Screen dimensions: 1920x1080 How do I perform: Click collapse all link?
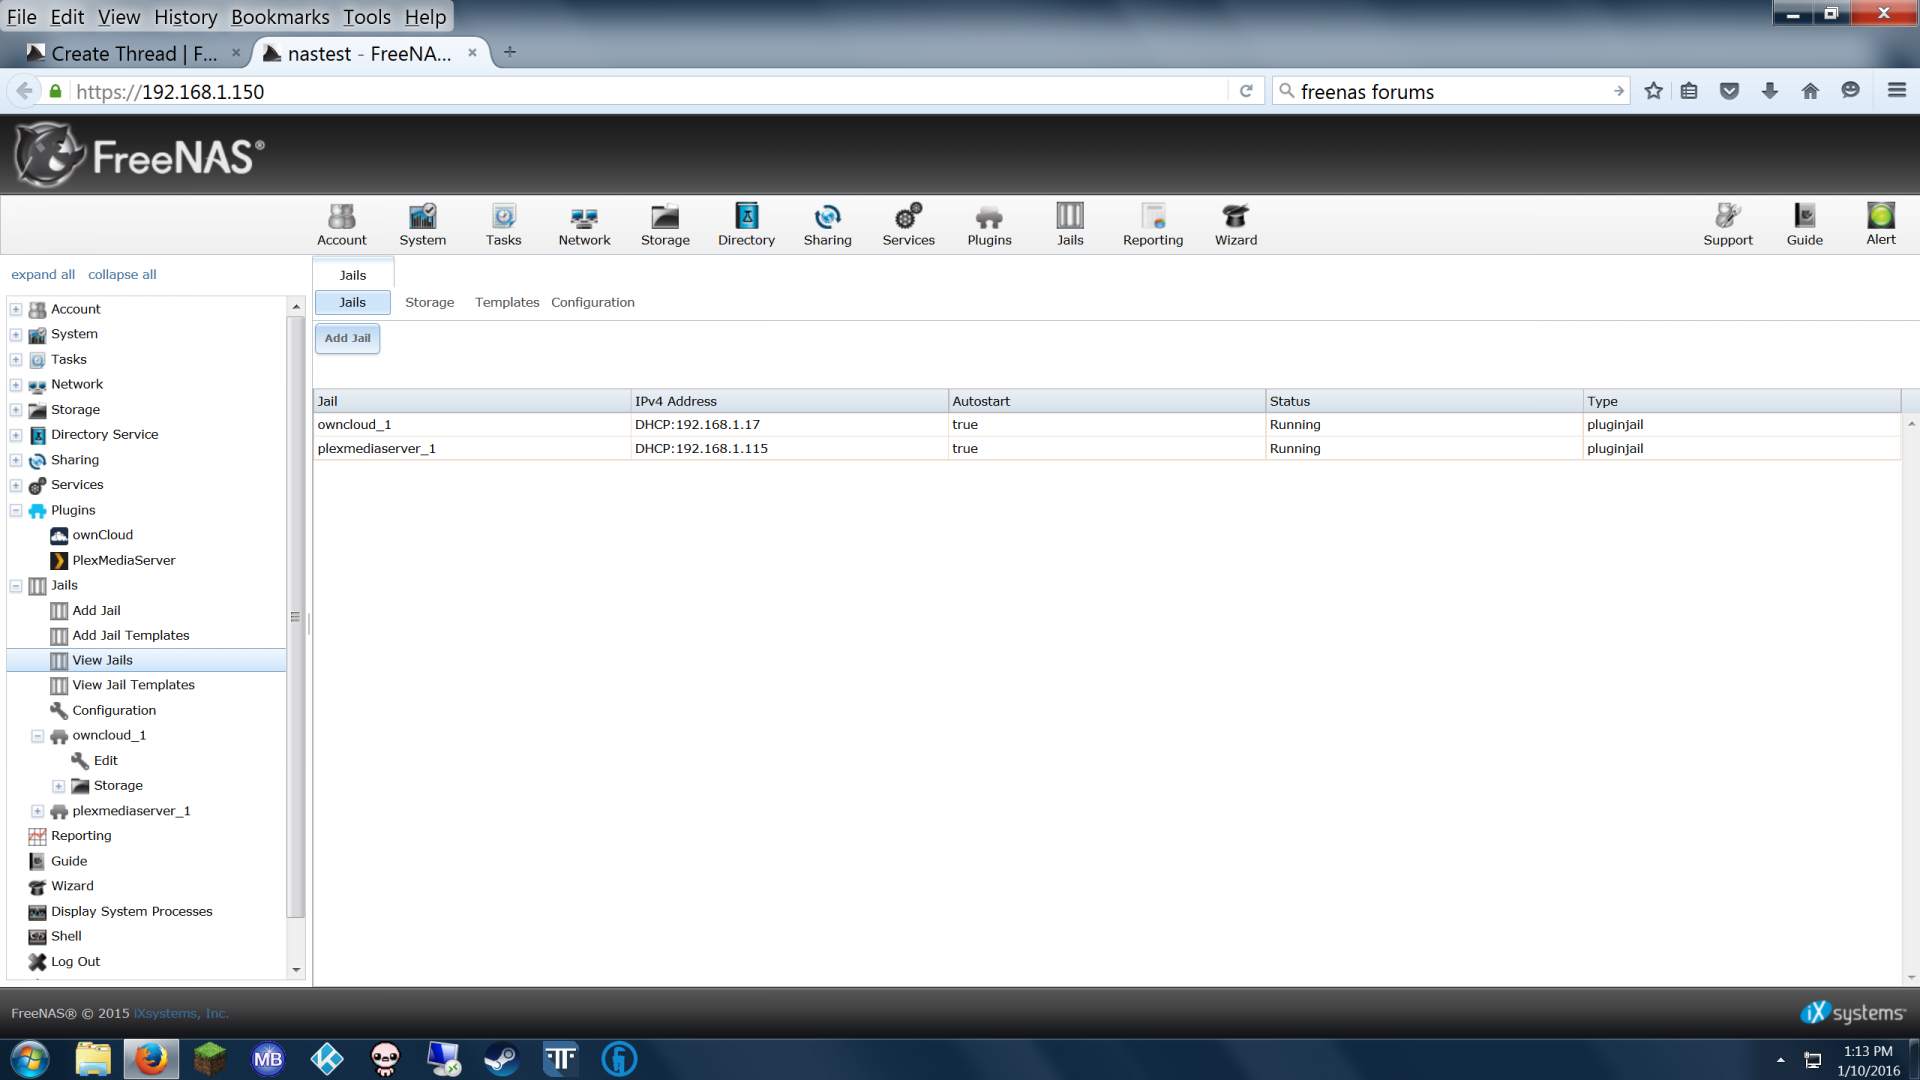tap(122, 274)
